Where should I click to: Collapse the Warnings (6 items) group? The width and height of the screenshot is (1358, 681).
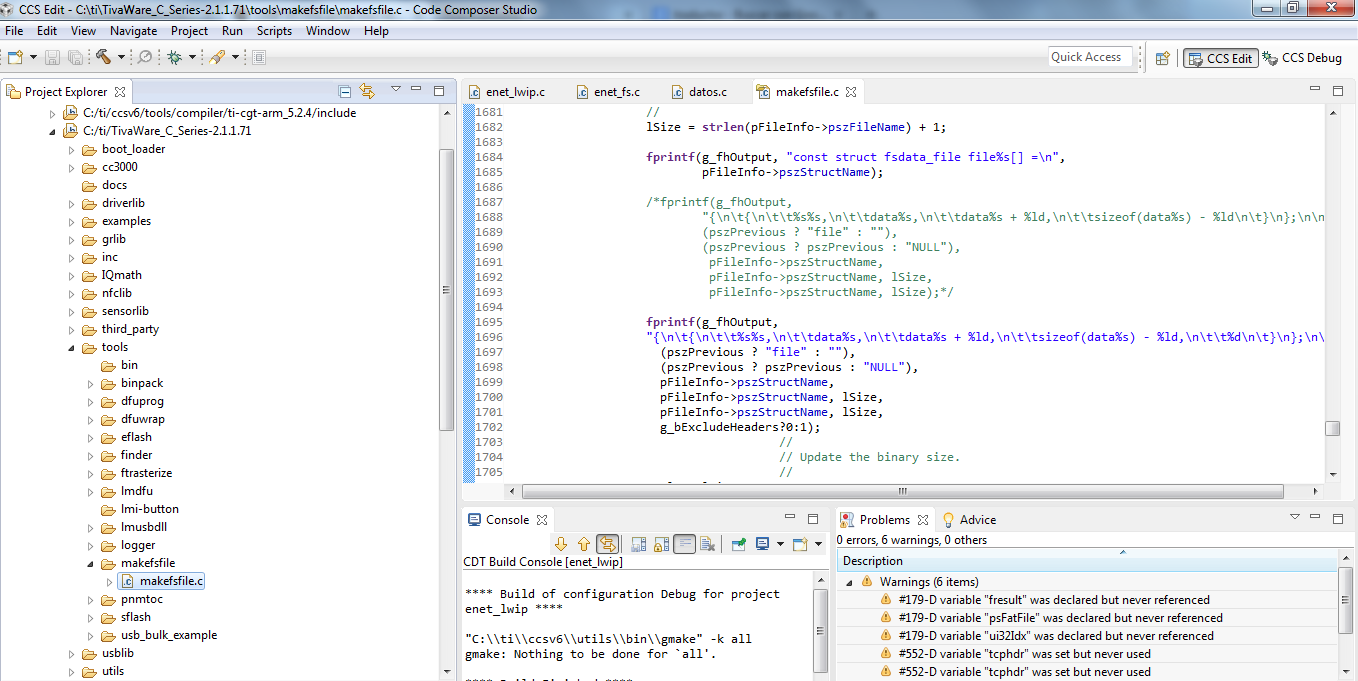point(850,582)
